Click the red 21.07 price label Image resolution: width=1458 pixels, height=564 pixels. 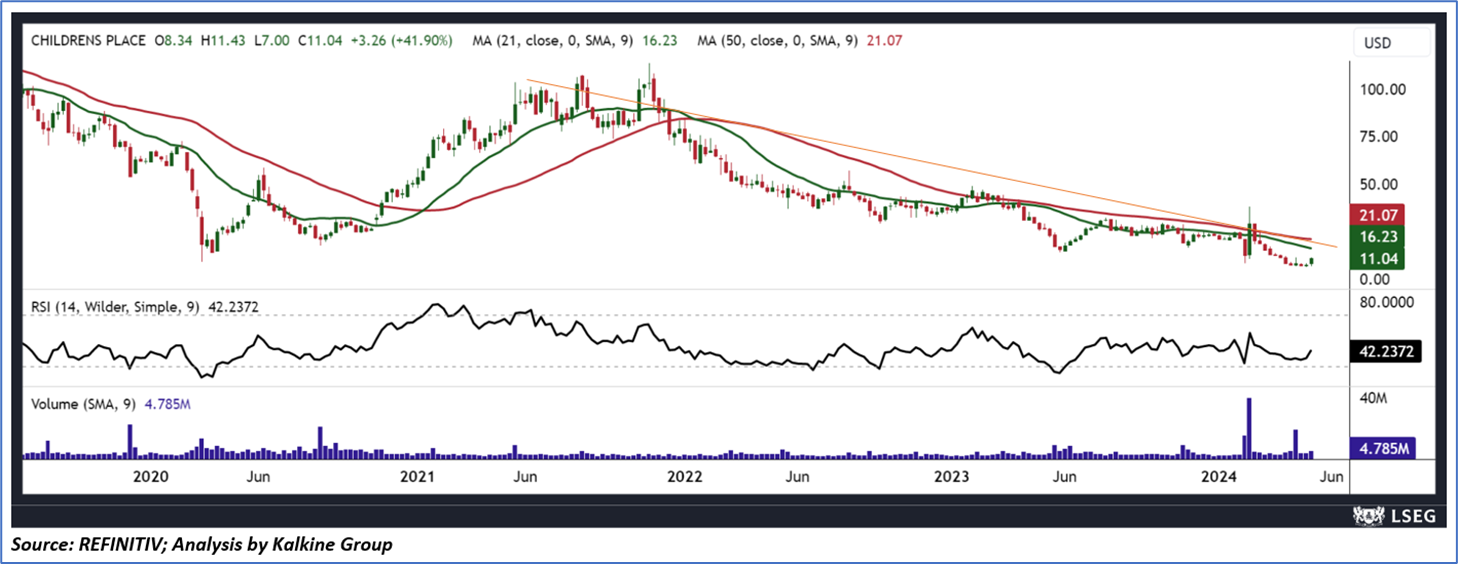click(x=1379, y=215)
